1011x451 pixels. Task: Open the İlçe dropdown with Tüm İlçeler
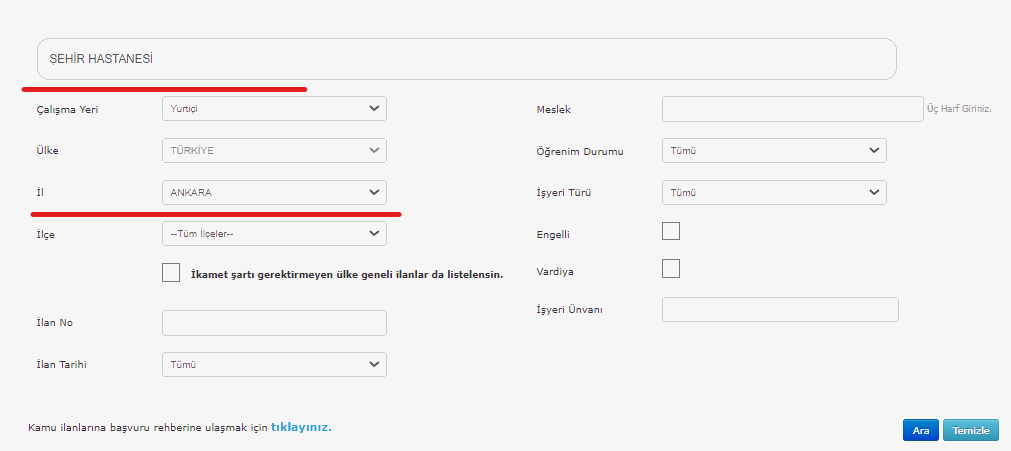(x=274, y=234)
